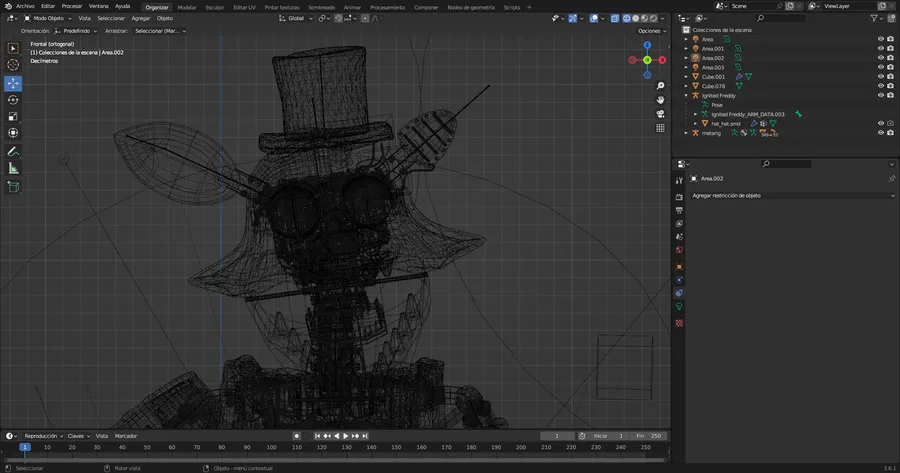This screenshot has height=473, width=900.
Task: Expand Ignited Freddy_ARM_DATA.003 item
Action: [x=695, y=114]
